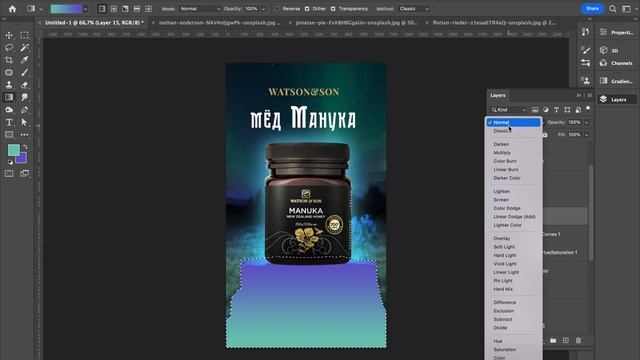
Task: Open the gradient Mode dropdown
Action: [x=200, y=9]
